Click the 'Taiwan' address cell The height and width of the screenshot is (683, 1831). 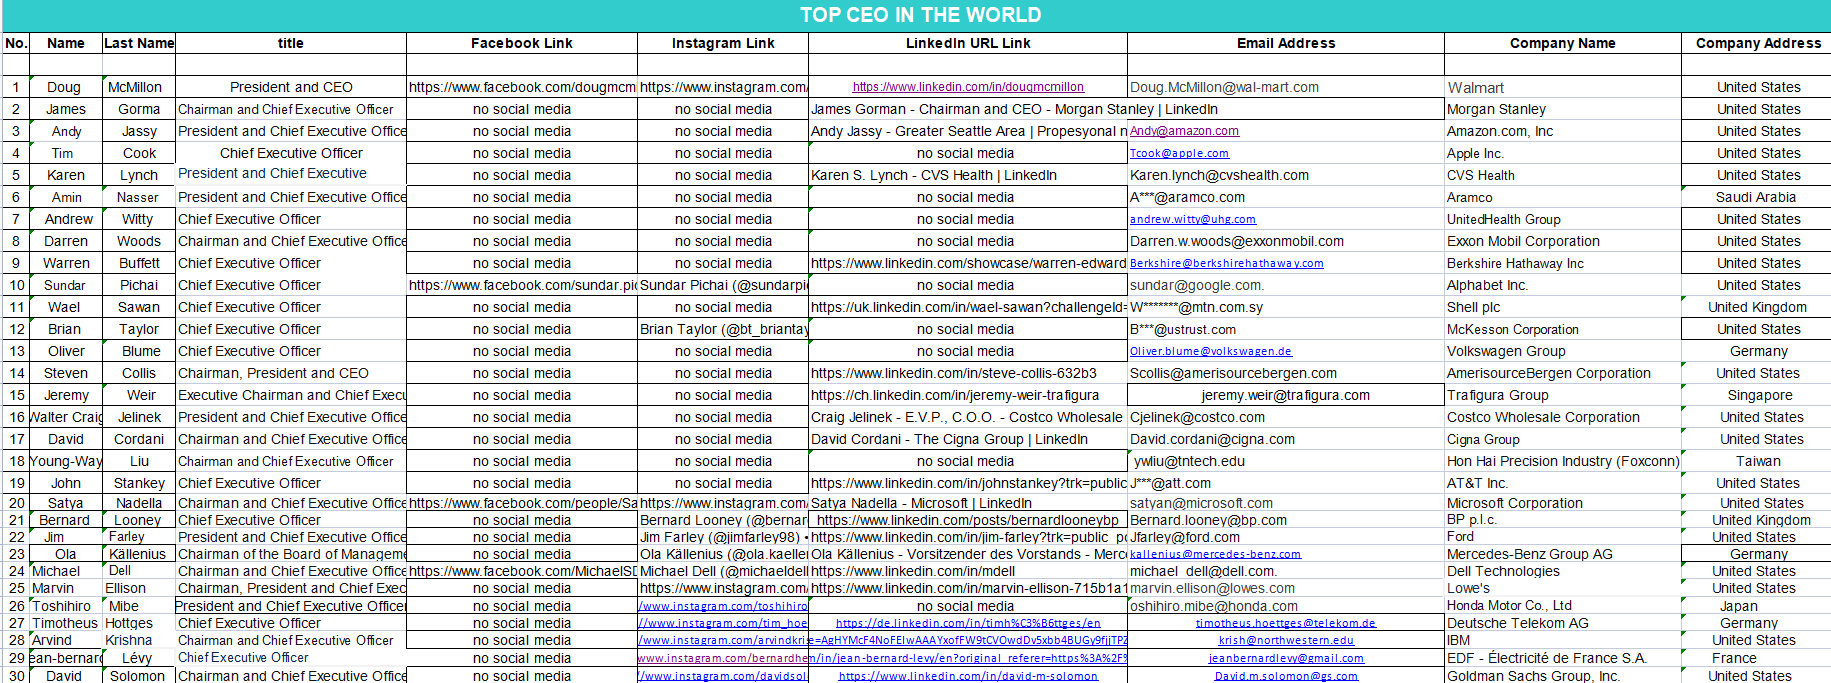[x=1758, y=461]
